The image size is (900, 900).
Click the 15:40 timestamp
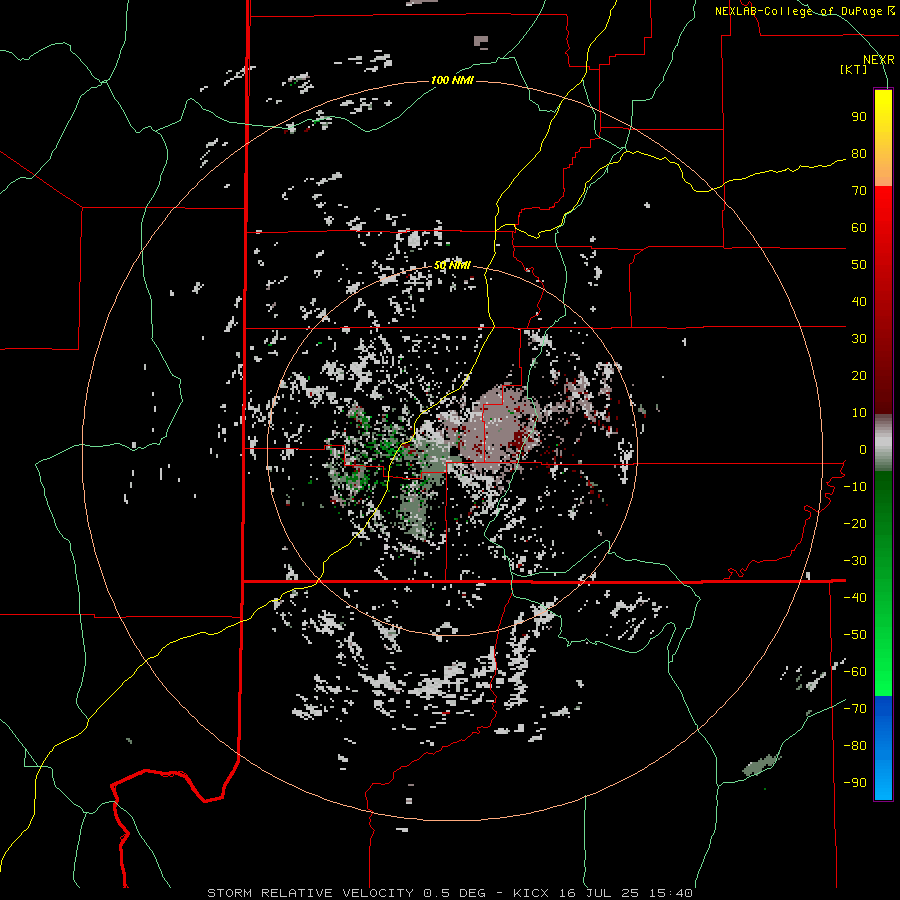pos(670,893)
